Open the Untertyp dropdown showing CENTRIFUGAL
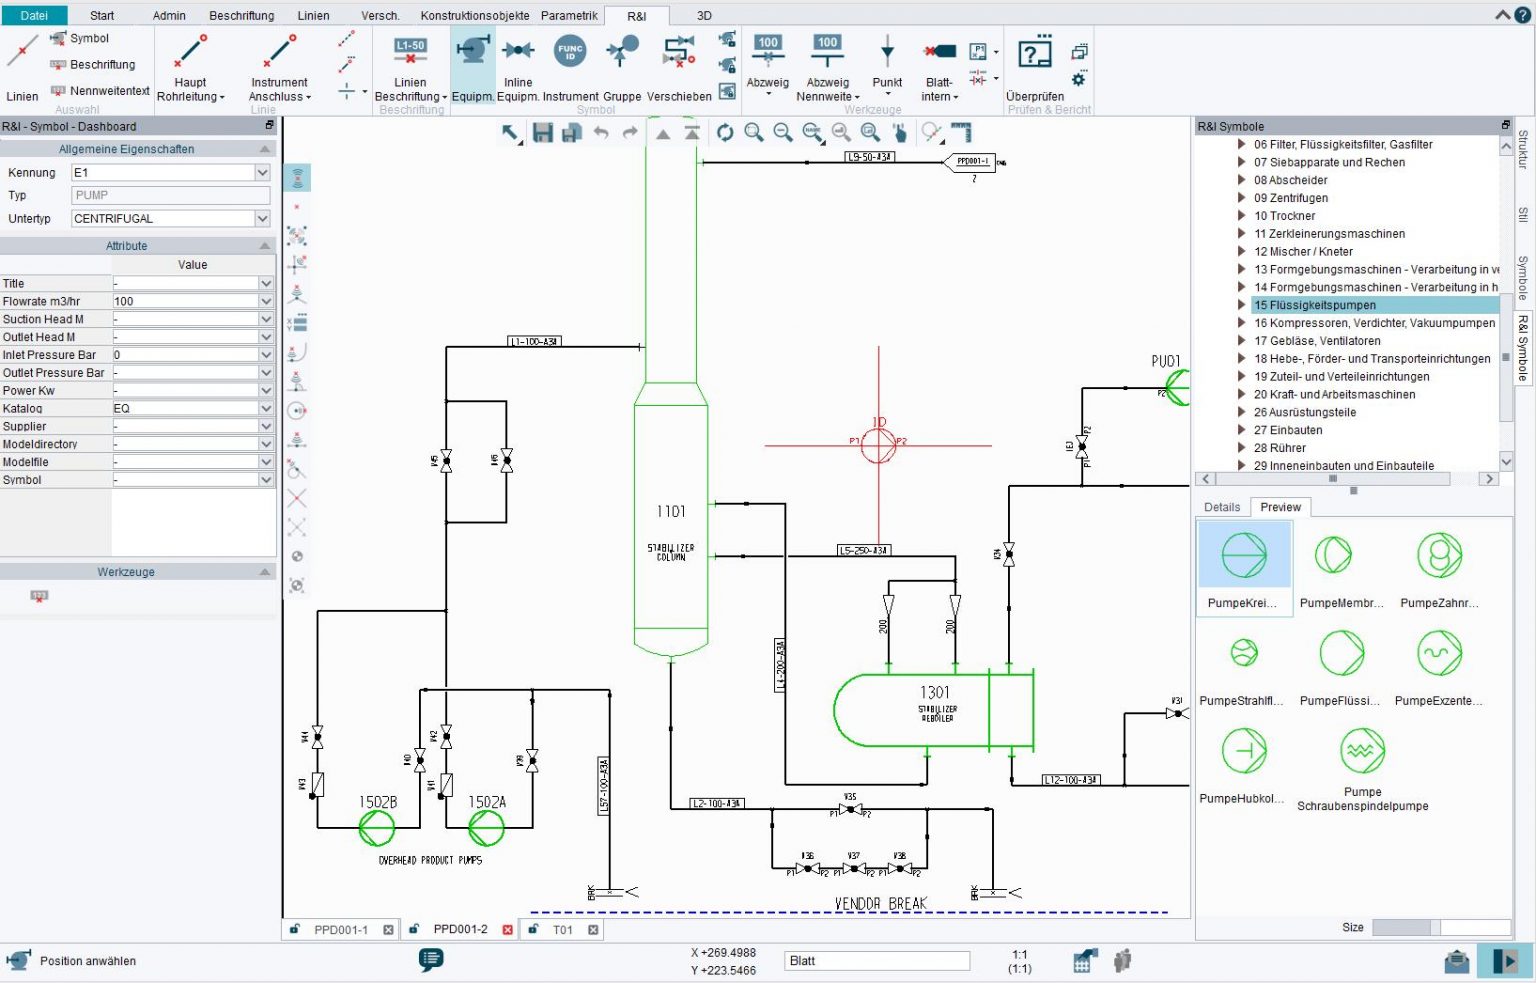 click(262, 218)
